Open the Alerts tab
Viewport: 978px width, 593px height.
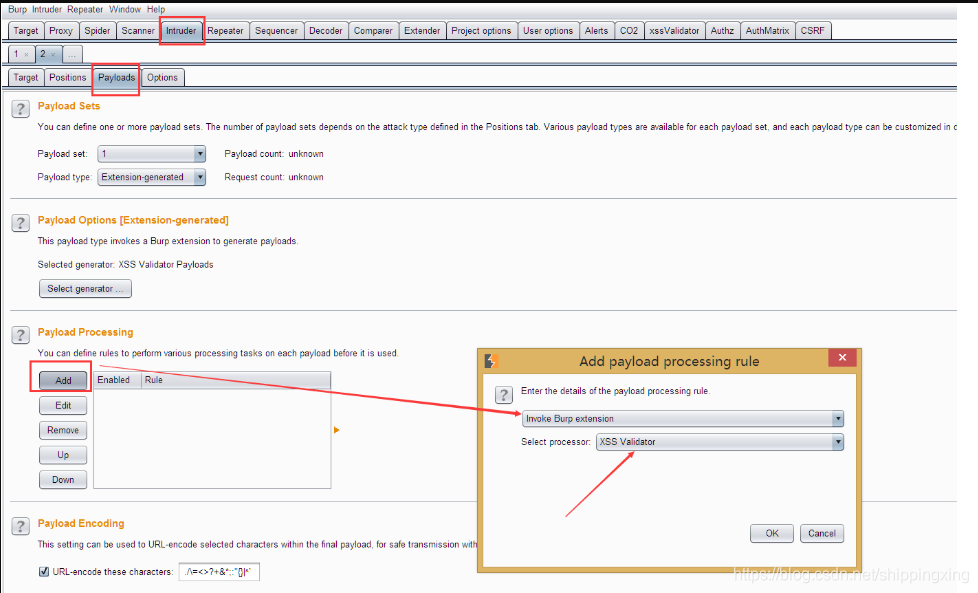click(596, 31)
